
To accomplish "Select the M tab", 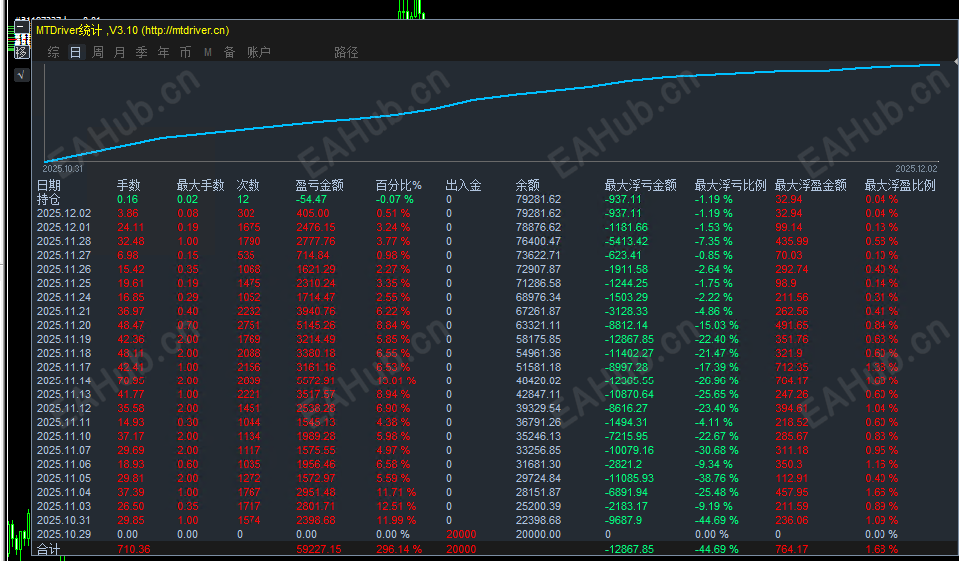I will coord(208,53).
